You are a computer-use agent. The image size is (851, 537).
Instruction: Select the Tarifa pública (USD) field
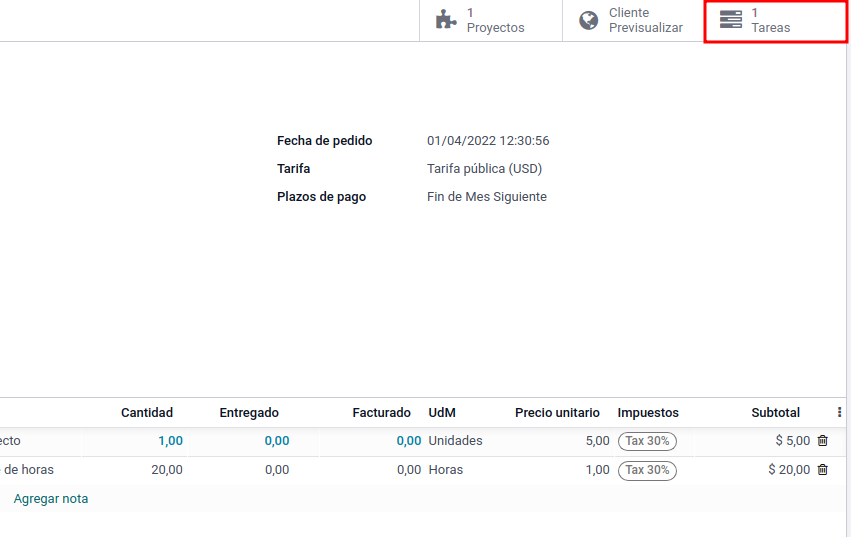click(484, 169)
